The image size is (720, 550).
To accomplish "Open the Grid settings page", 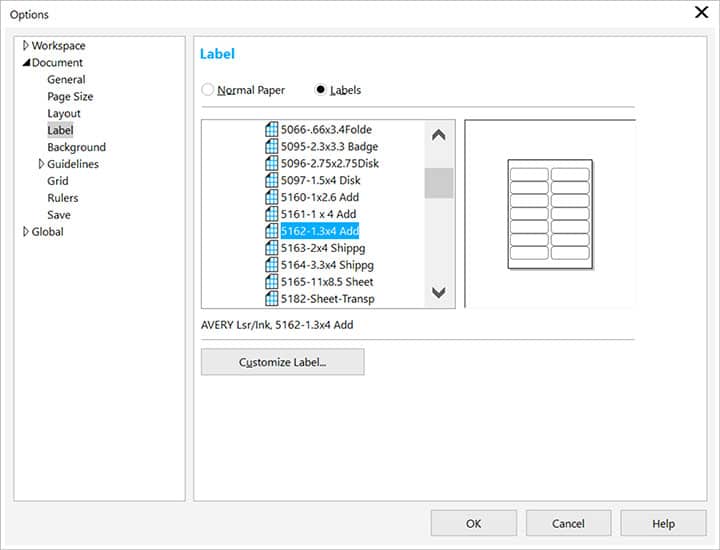I will pos(58,181).
